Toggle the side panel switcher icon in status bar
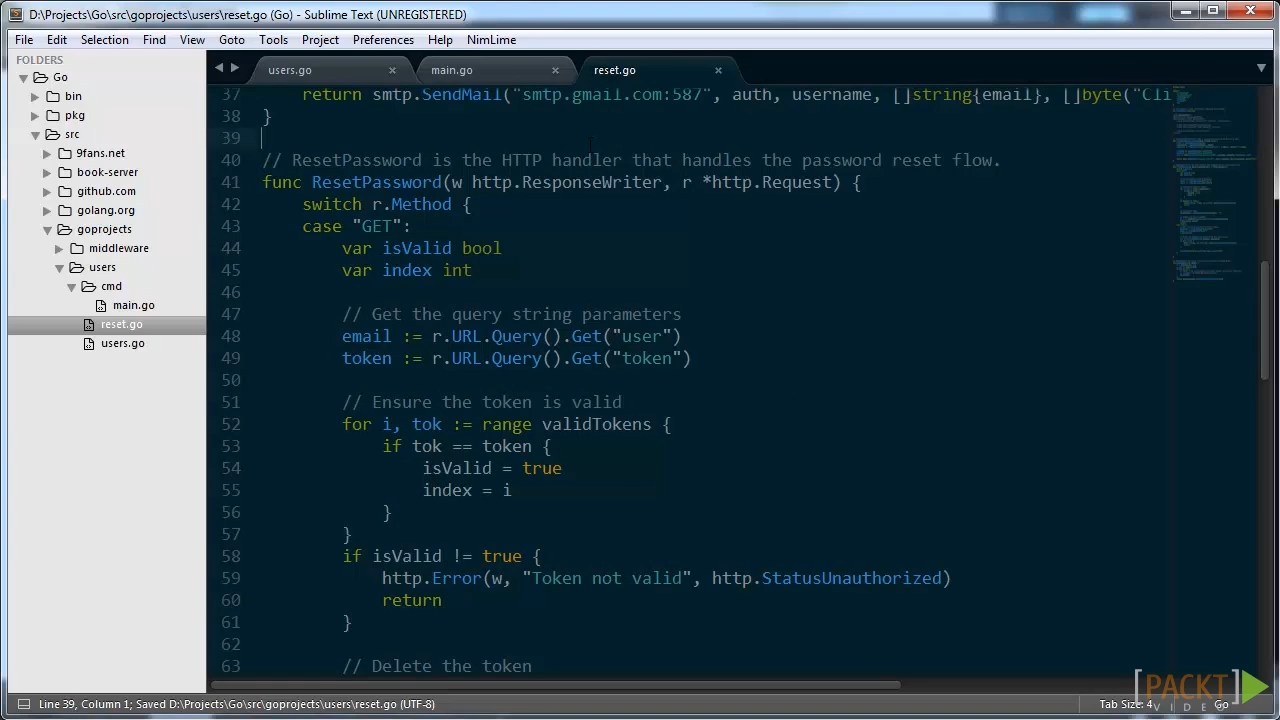The image size is (1280, 720). 23,704
